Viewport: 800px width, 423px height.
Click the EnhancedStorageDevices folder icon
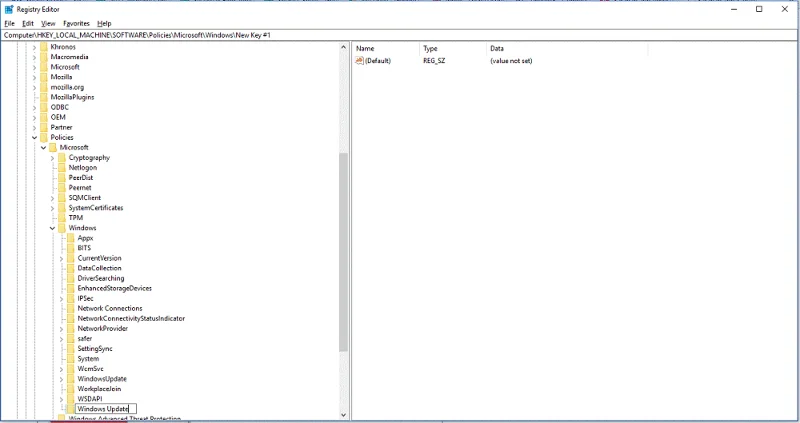point(71,288)
